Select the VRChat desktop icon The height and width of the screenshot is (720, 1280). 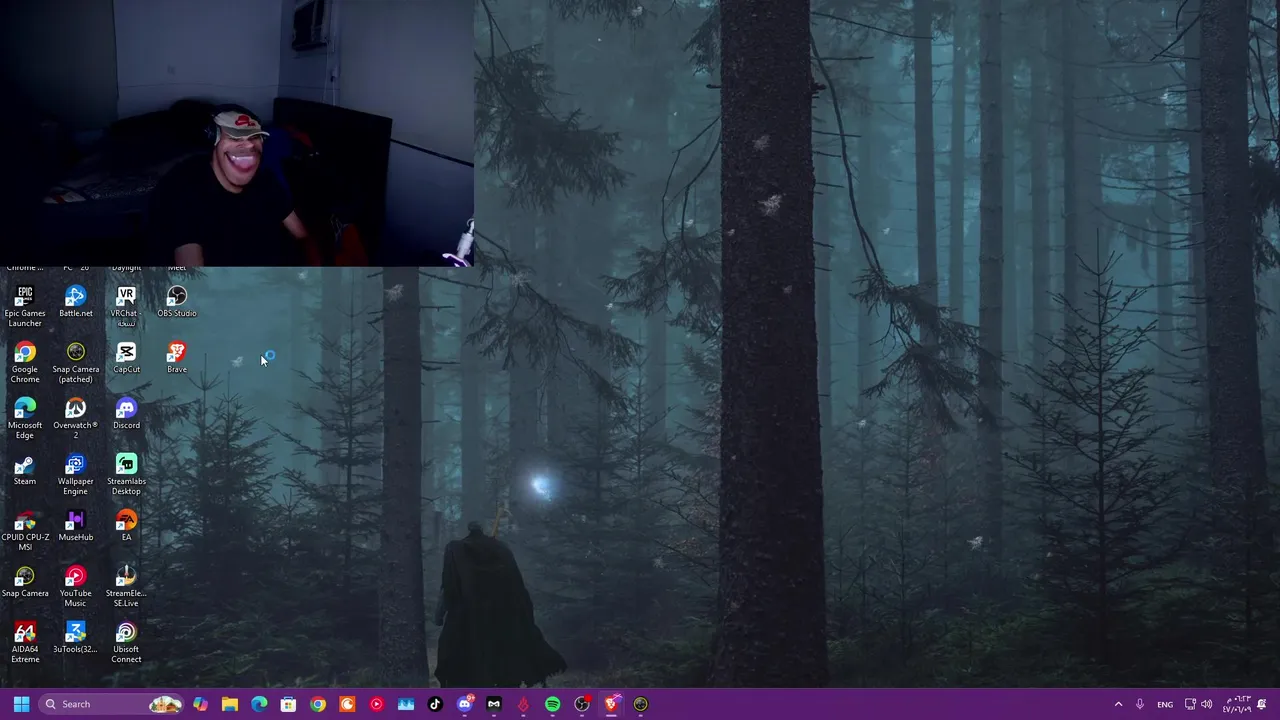126,306
